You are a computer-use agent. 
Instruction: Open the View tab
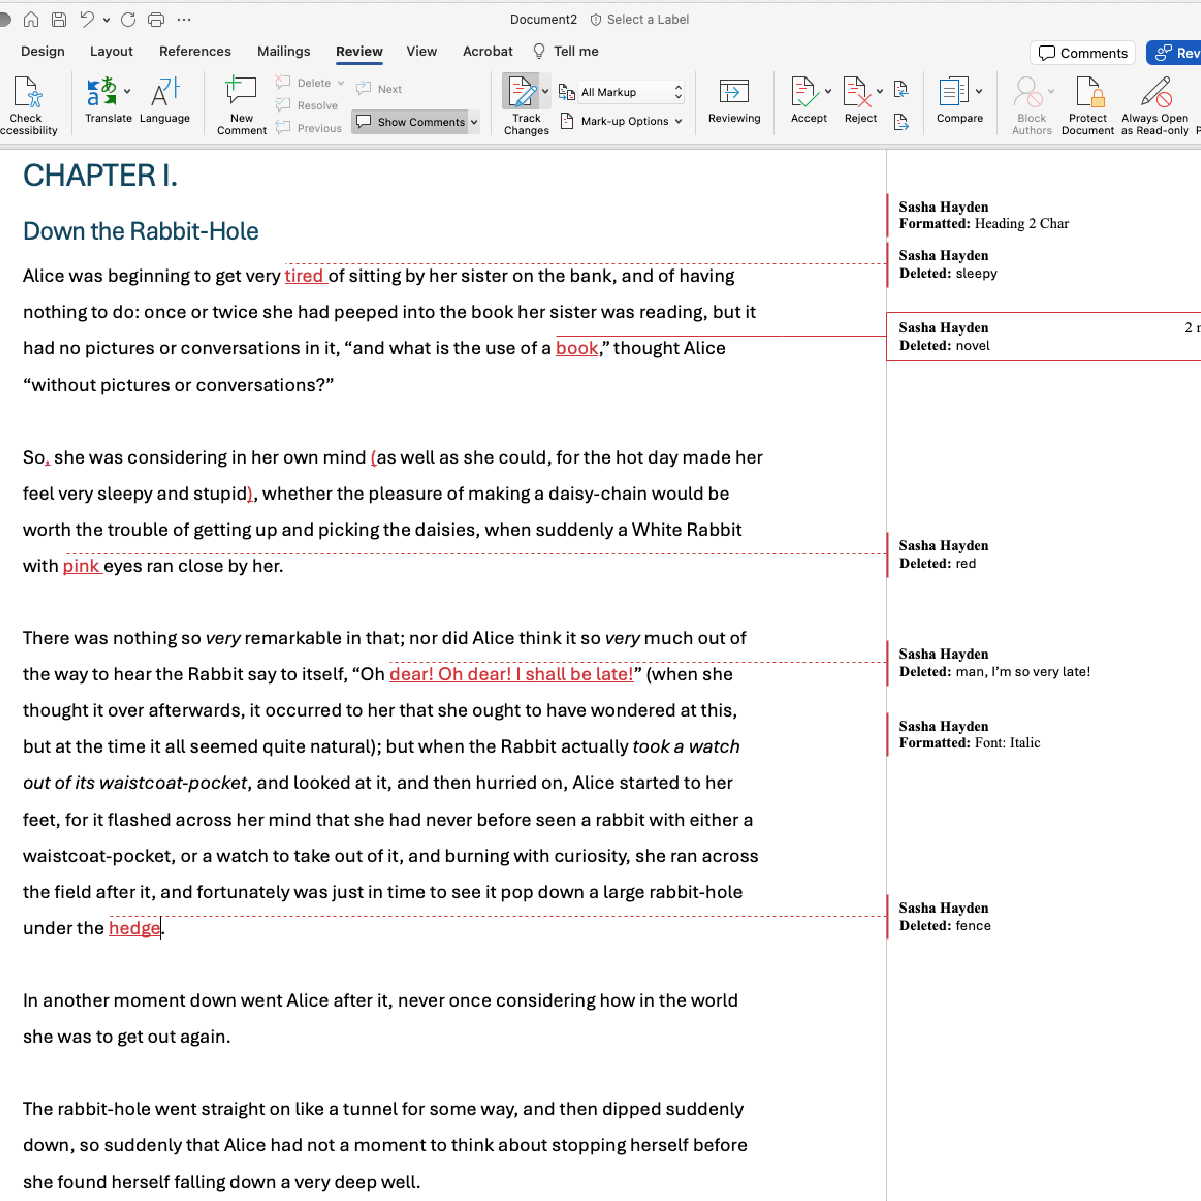tap(421, 51)
